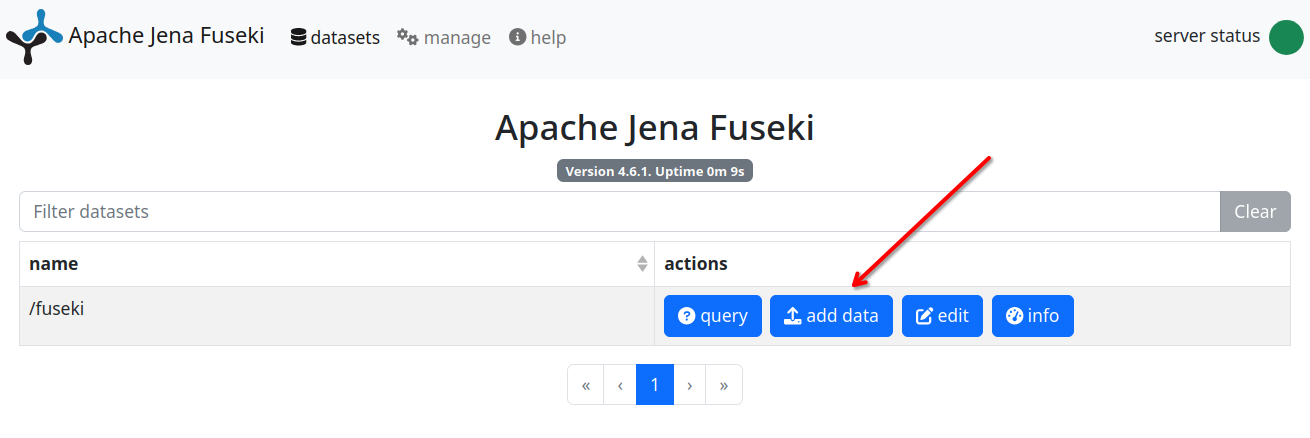Viewport: 1310px width, 438px height.
Task: Click the Apache Jena Fuseki logo icon
Action: tap(34, 38)
